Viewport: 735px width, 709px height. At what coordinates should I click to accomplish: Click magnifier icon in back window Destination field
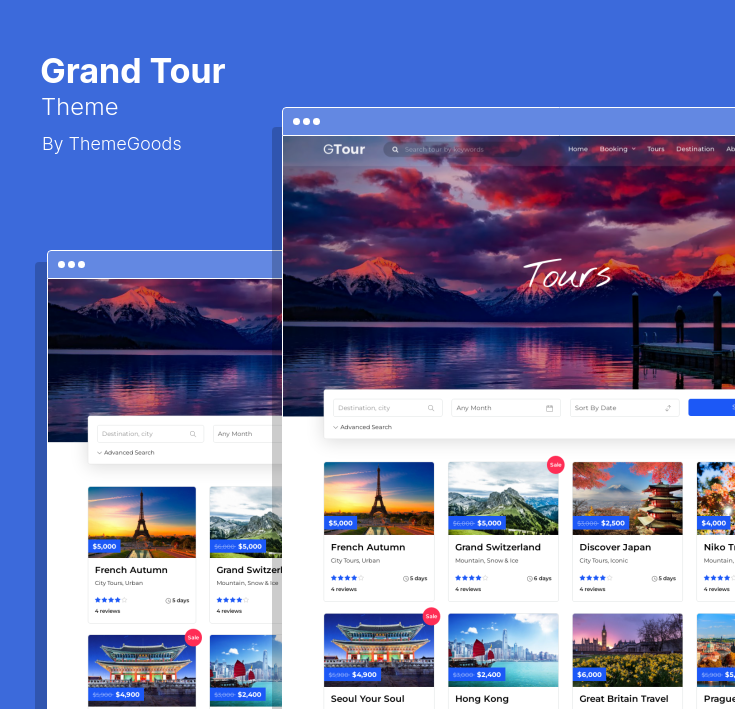point(193,434)
